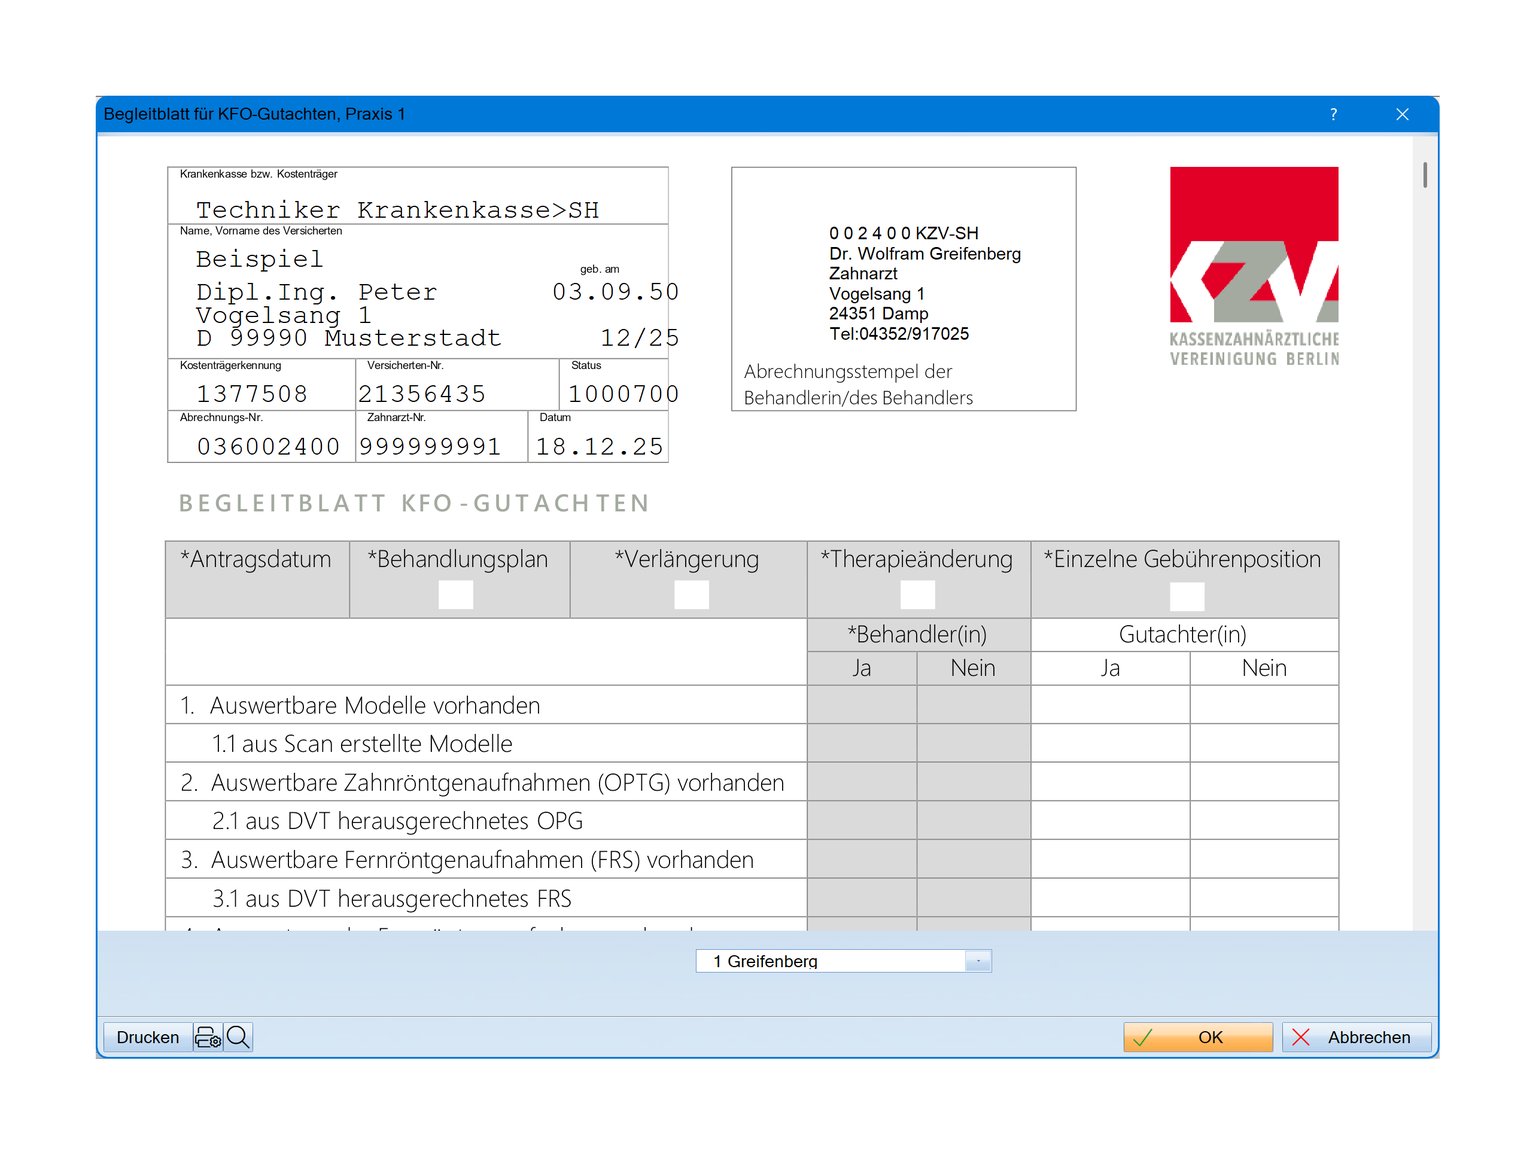Open the printer settings icon next to Drucken

pyautogui.click(x=208, y=1037)
